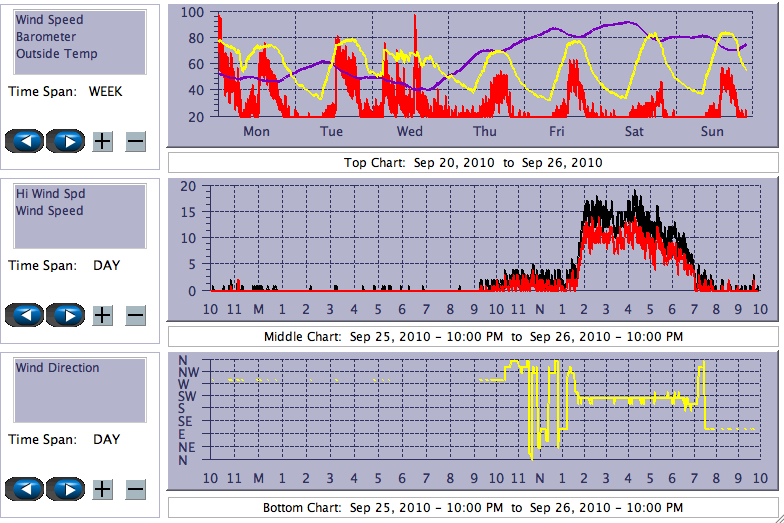Select Wind Speed in top chart list
The width and height of the screenshot is (784, 523).
[x=50, y=20]
